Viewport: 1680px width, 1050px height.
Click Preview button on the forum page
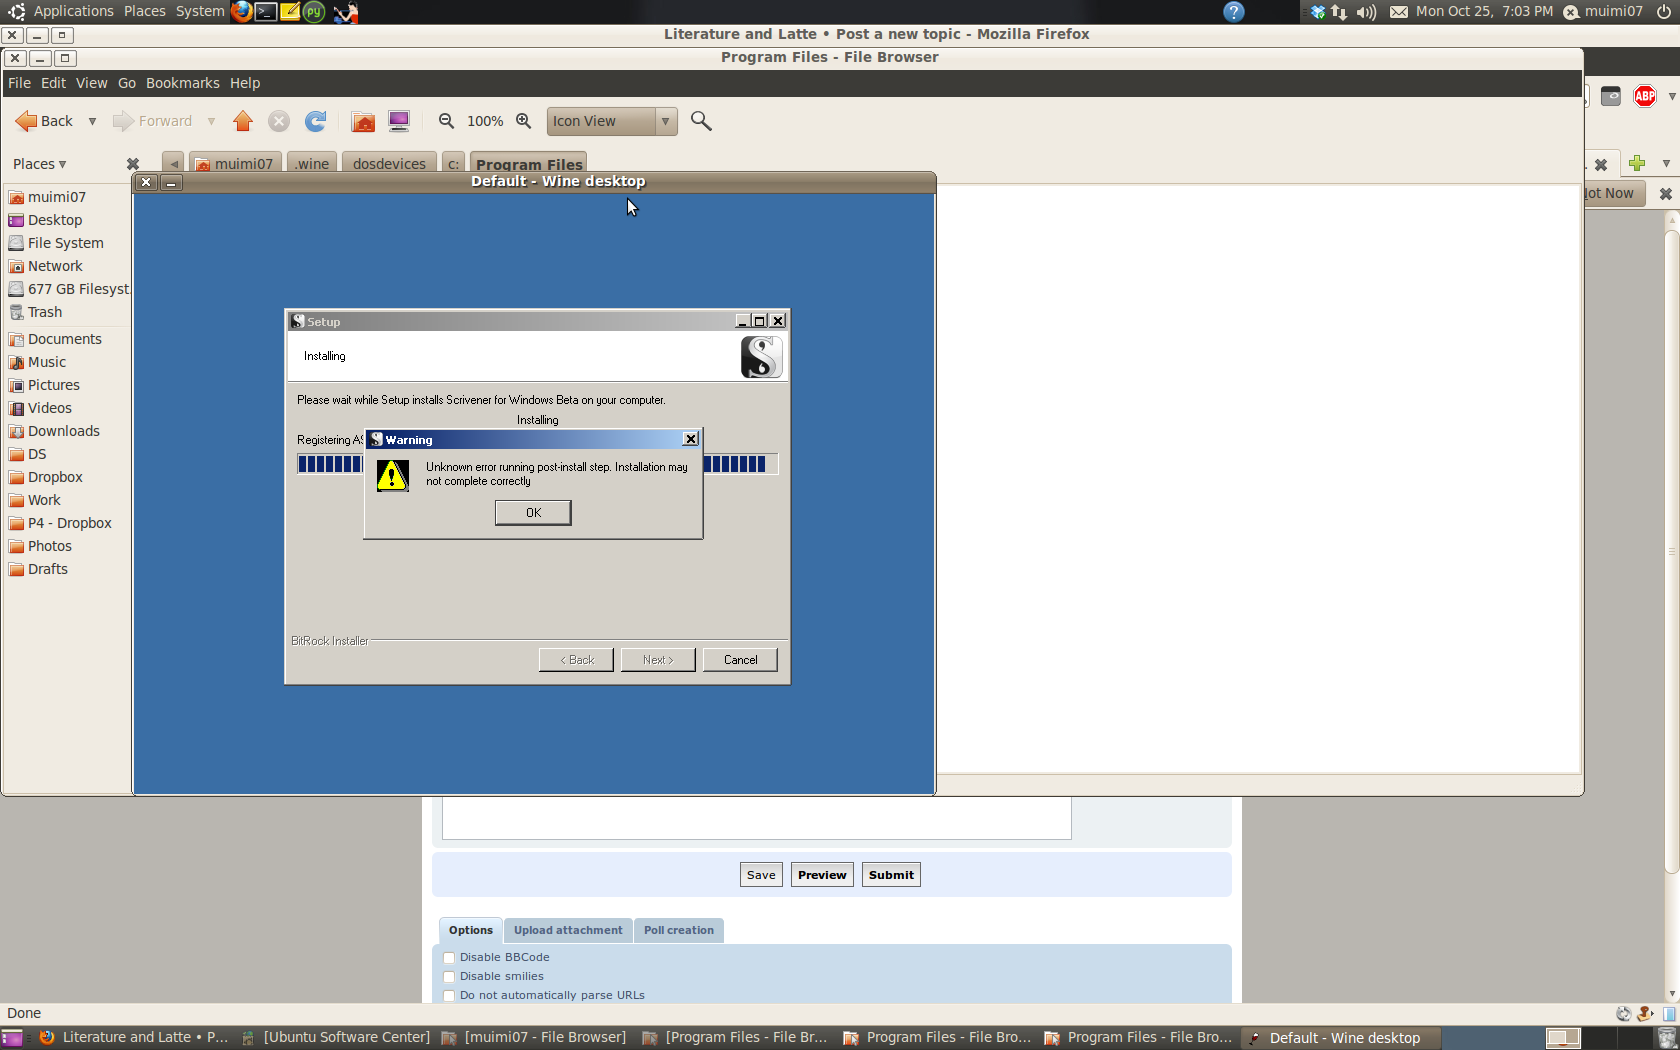822,875
